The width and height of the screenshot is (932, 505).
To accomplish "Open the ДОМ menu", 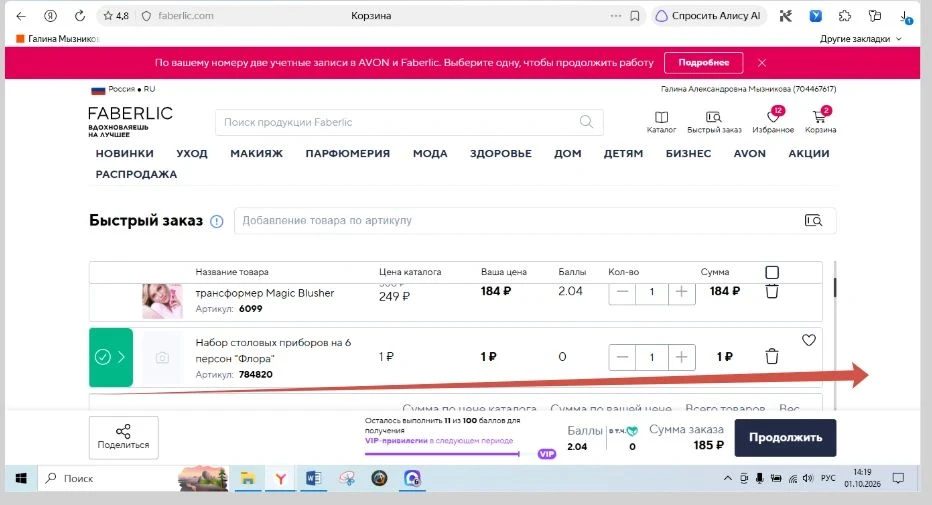I will pos(568,153).
